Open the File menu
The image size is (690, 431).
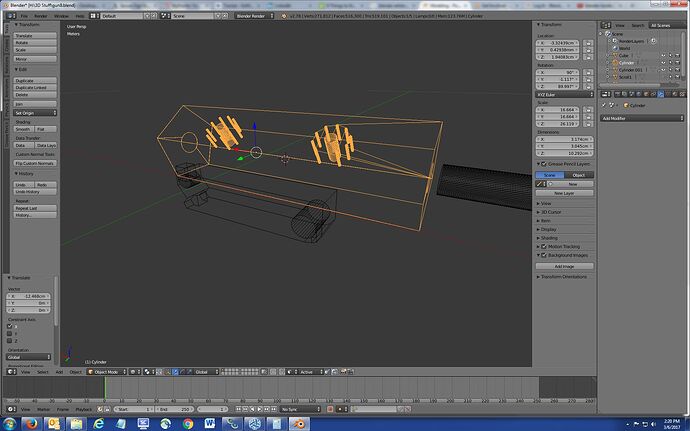(x=24, y=16)
